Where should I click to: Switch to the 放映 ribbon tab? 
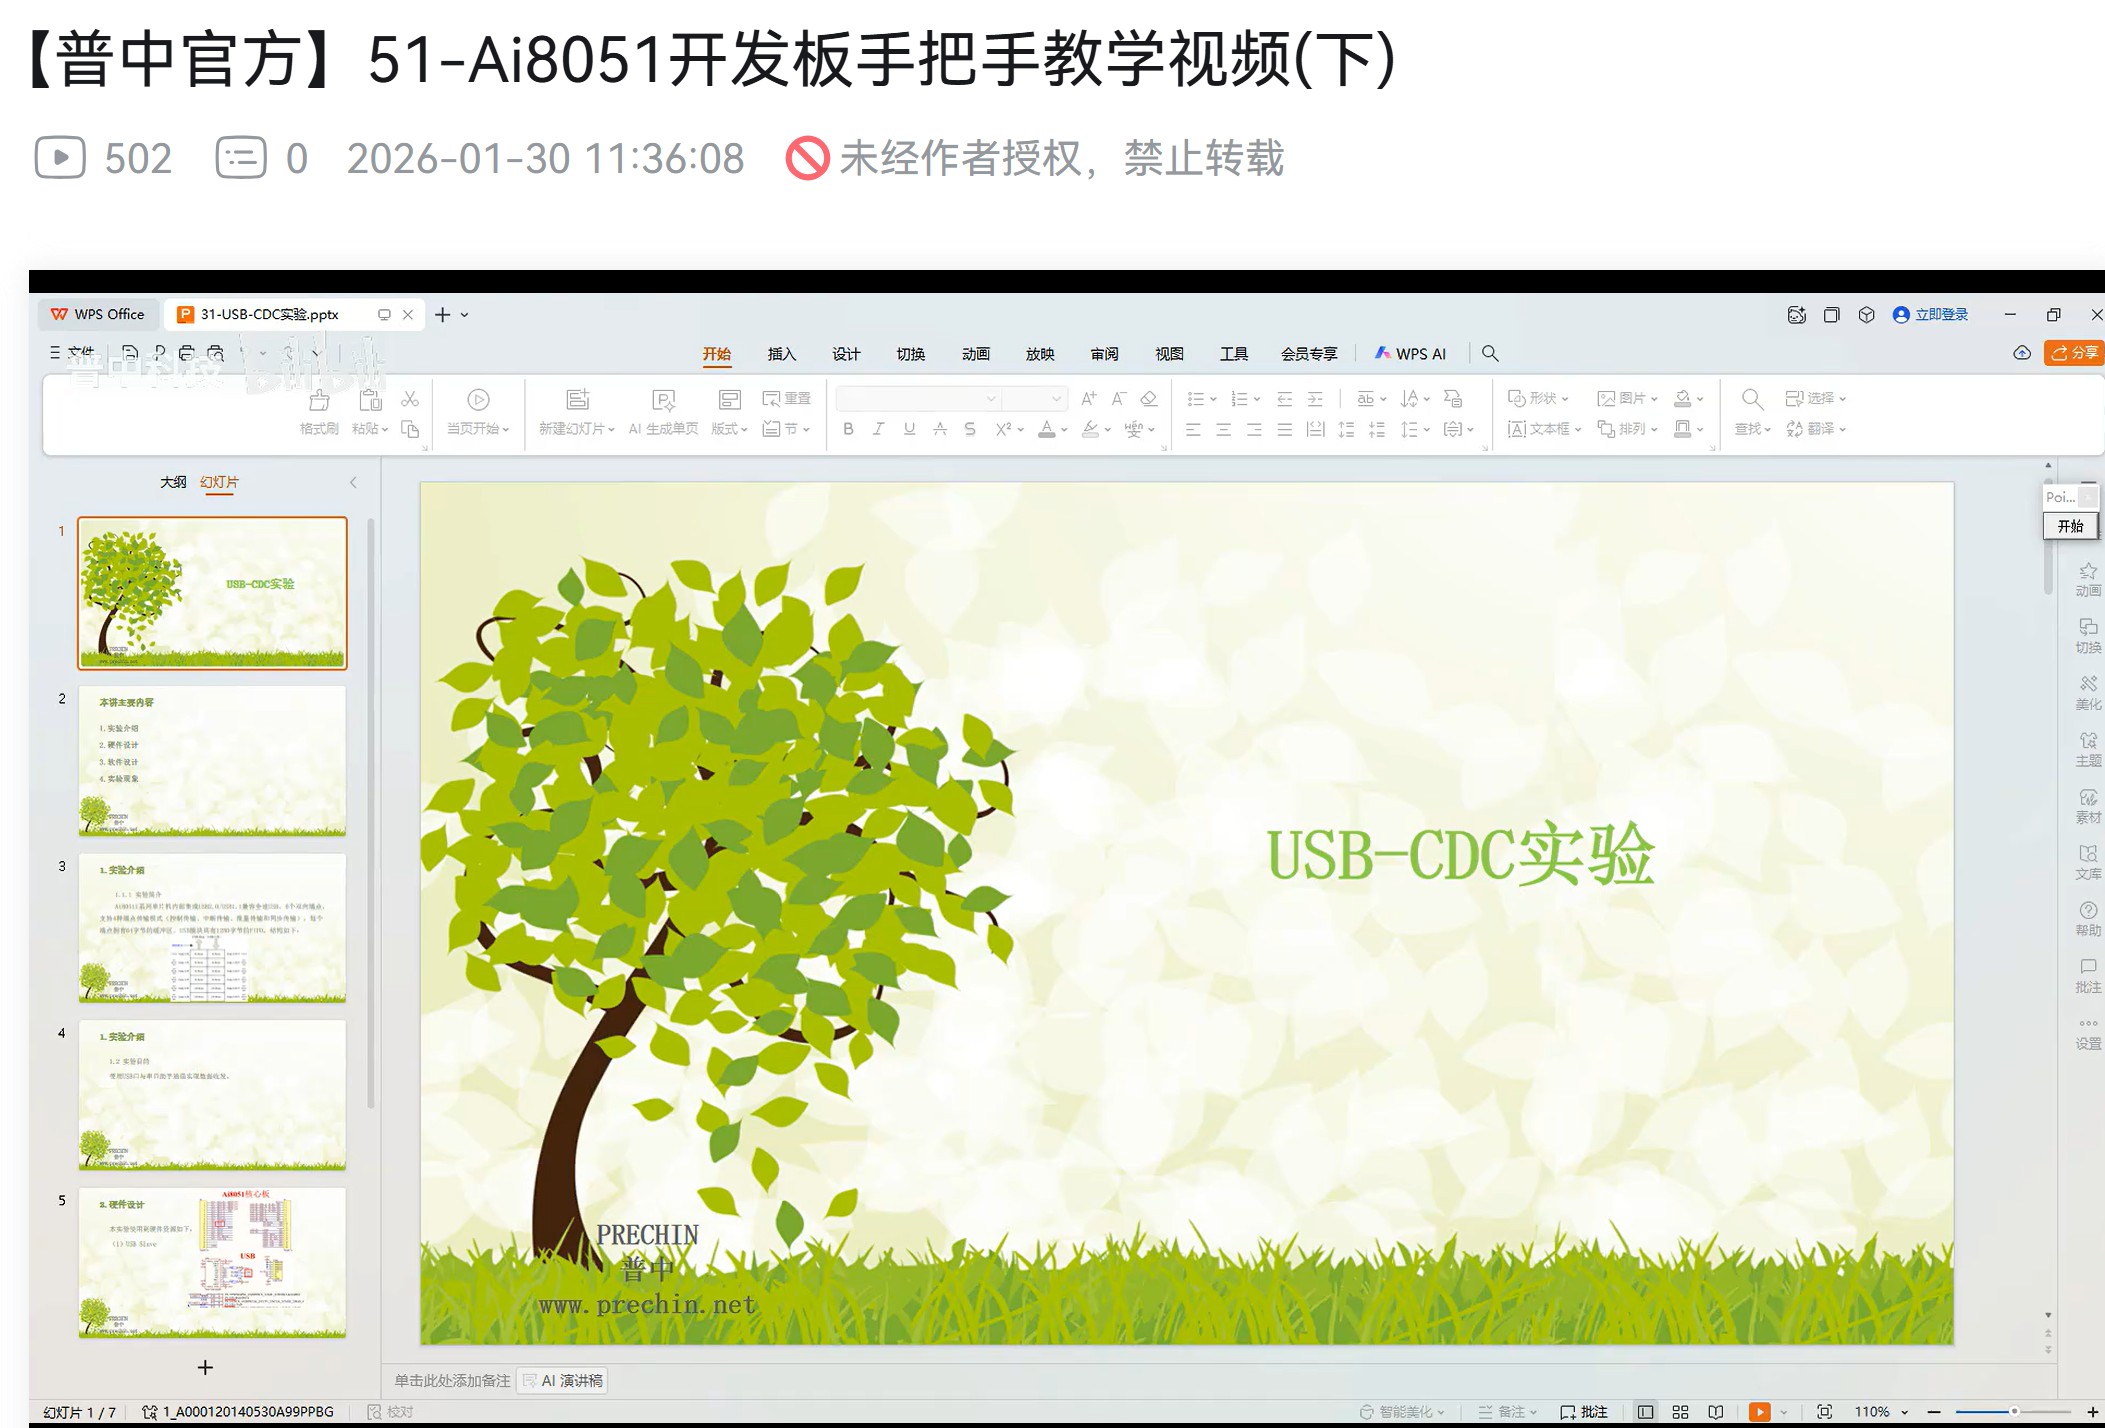pyautogui.click(x=1040, y=353)
